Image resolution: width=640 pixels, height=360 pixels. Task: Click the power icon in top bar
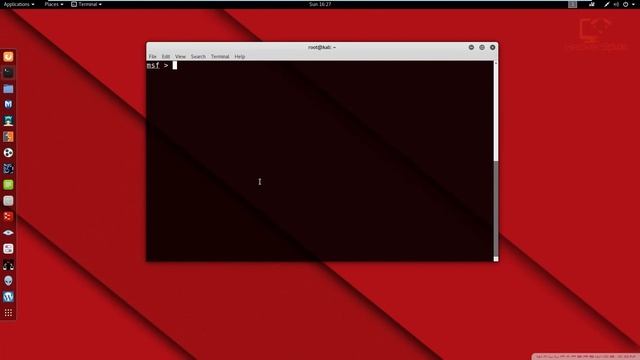[x=625, y=4]
